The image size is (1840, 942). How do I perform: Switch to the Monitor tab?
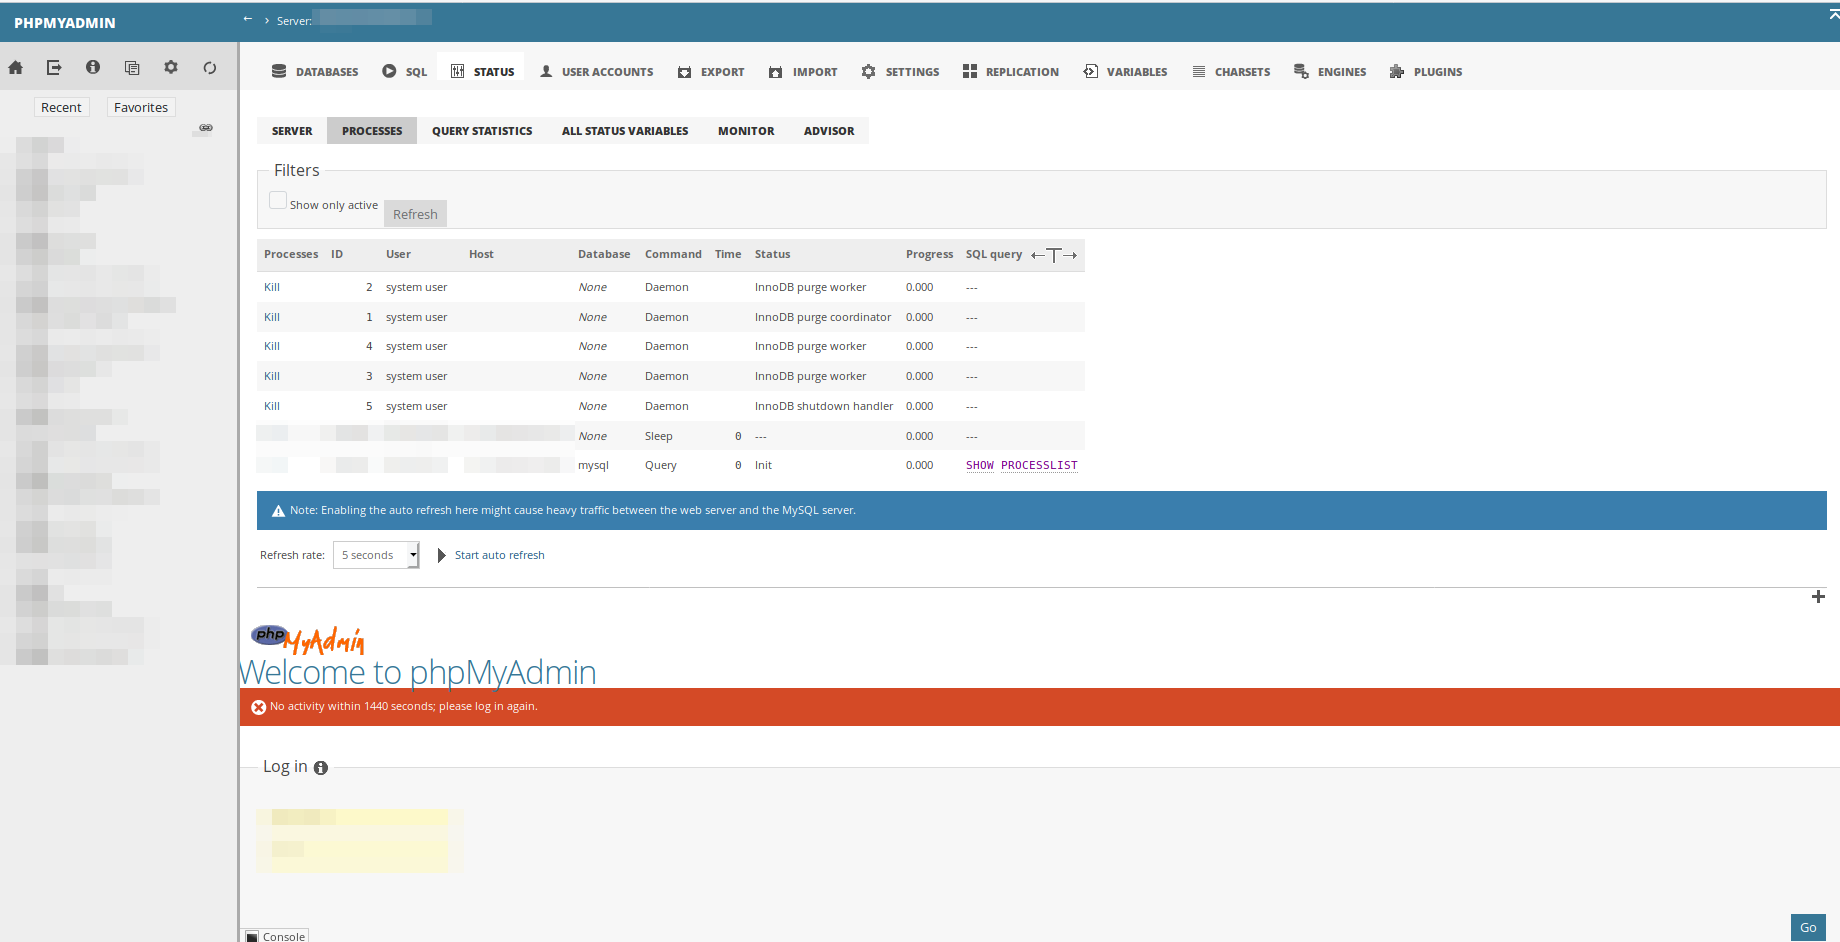(745, 130)
